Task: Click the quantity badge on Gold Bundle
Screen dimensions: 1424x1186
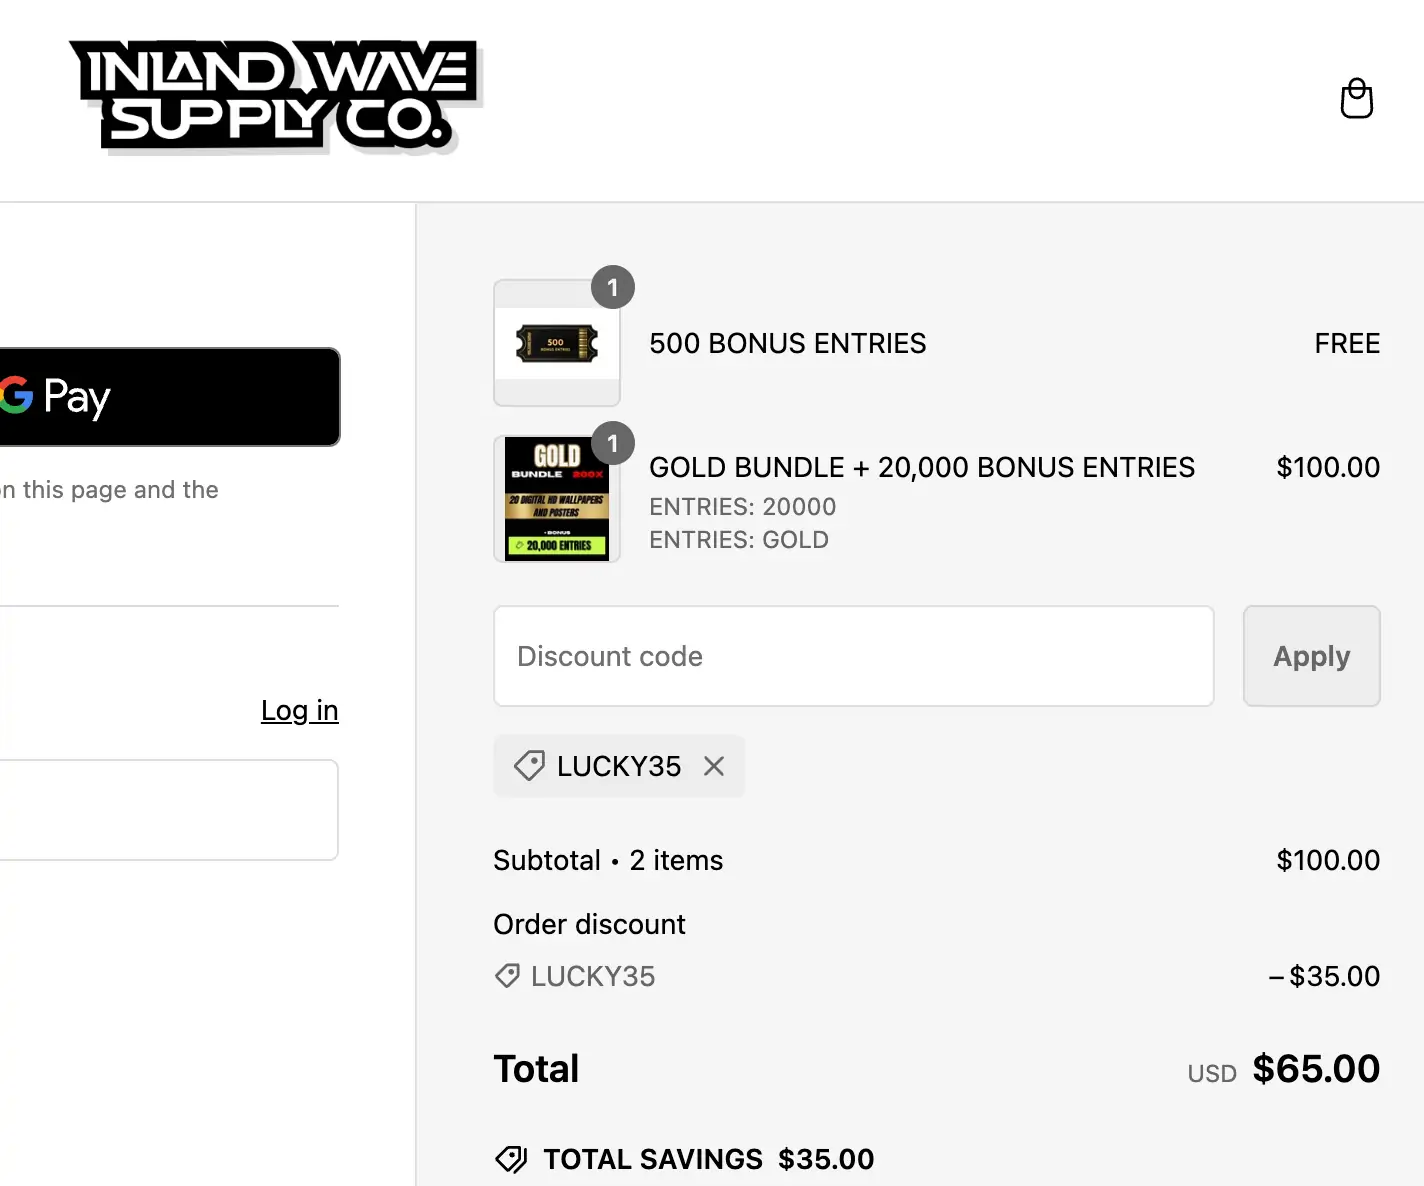Action: pyautogui.click(x=613, y=443)
